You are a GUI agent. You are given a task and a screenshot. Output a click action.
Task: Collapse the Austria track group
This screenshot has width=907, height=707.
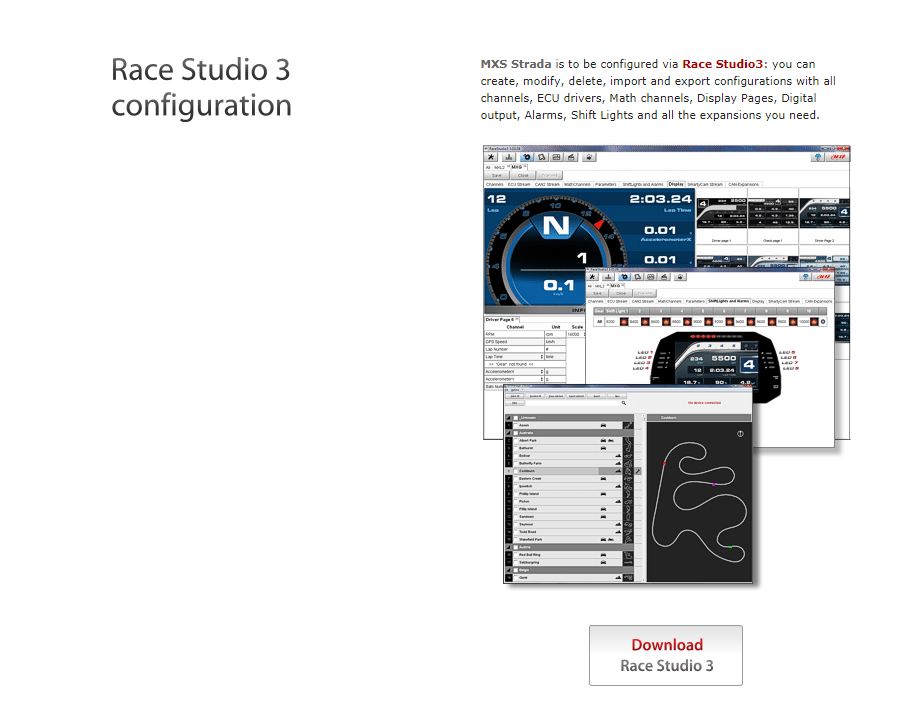[x=509, y=547]
